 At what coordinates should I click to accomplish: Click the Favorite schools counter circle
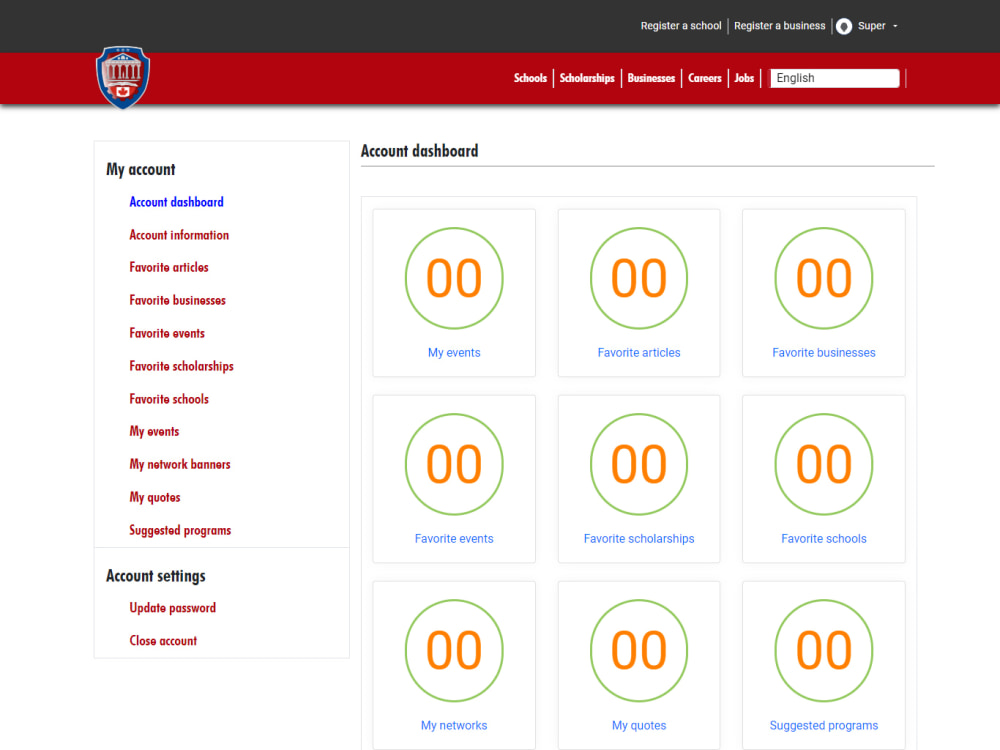[x=824, y=464]
